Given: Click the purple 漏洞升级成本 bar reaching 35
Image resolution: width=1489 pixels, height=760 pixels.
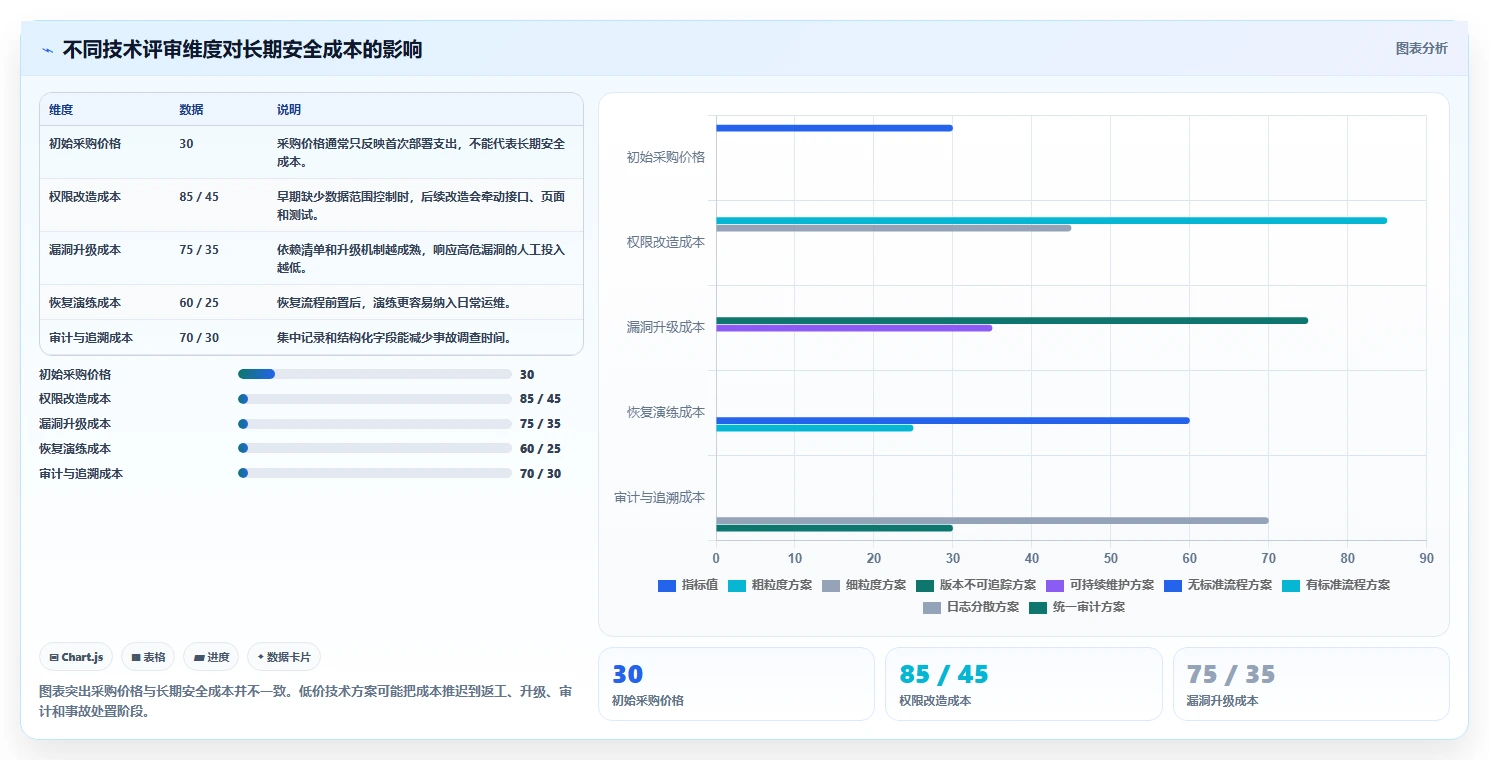Looking at the screenshot, I should point(854,328).
